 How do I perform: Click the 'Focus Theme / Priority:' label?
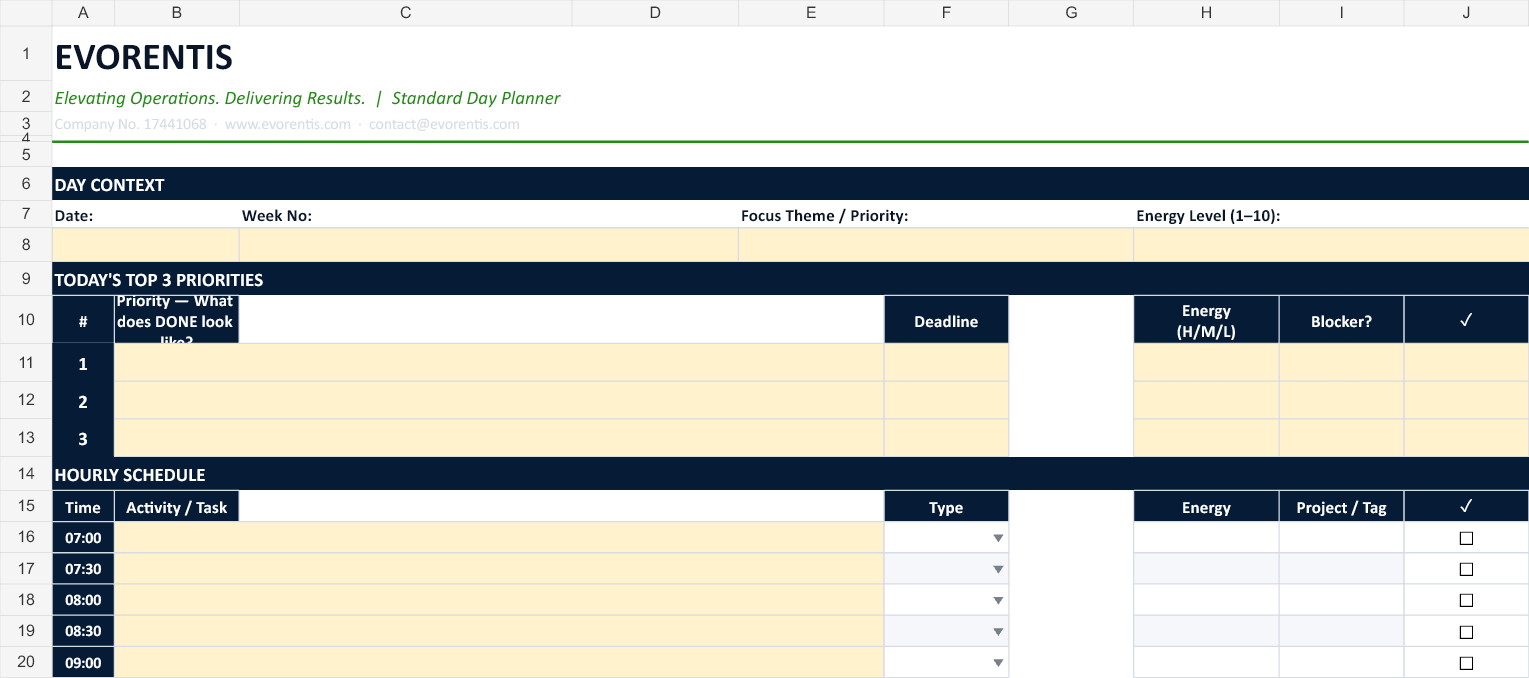point(824,215)
